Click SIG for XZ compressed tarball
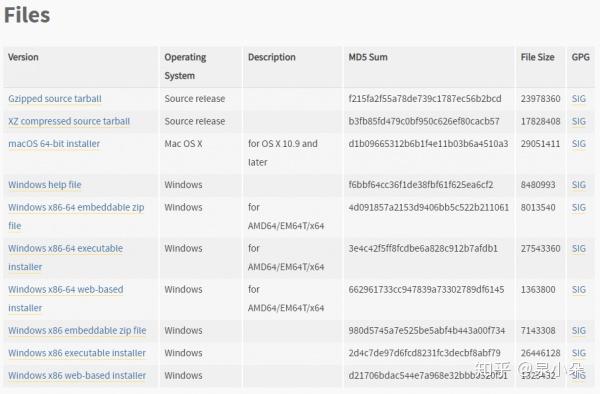This screenshot has height=394, width=600. coord(579,121)
